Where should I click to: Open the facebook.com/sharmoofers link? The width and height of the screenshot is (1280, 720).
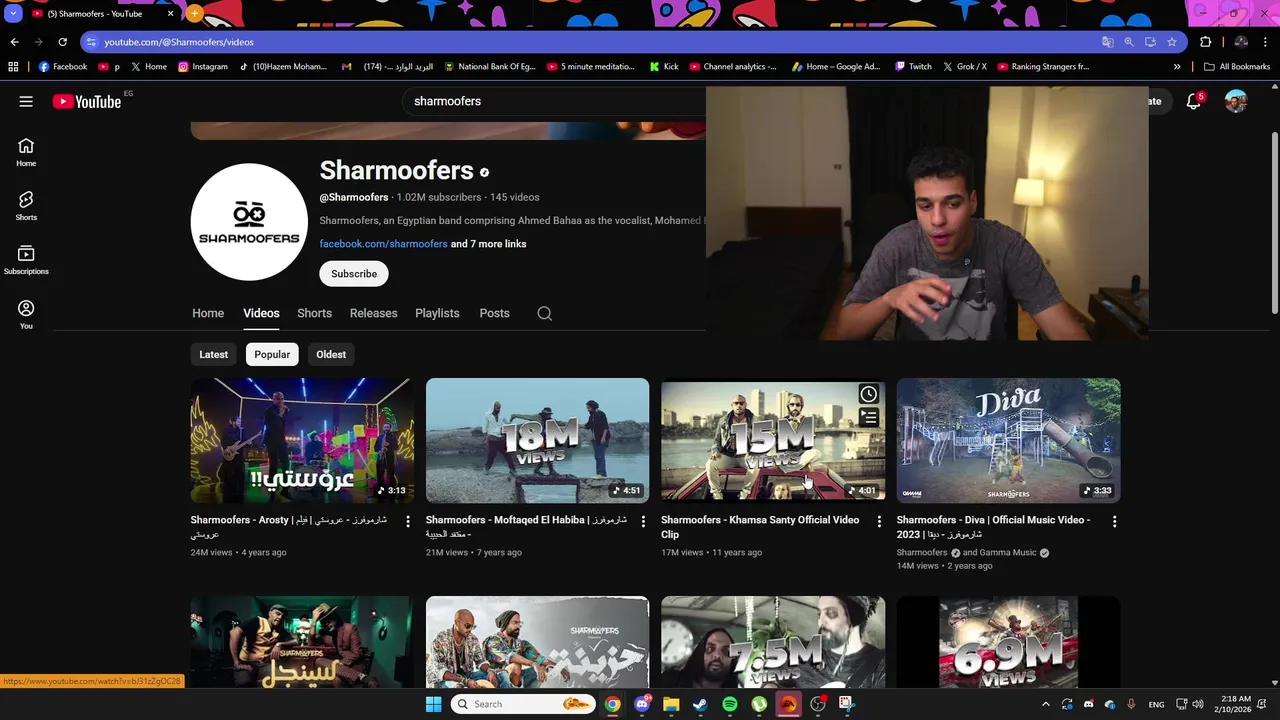(x=383, y=244)
